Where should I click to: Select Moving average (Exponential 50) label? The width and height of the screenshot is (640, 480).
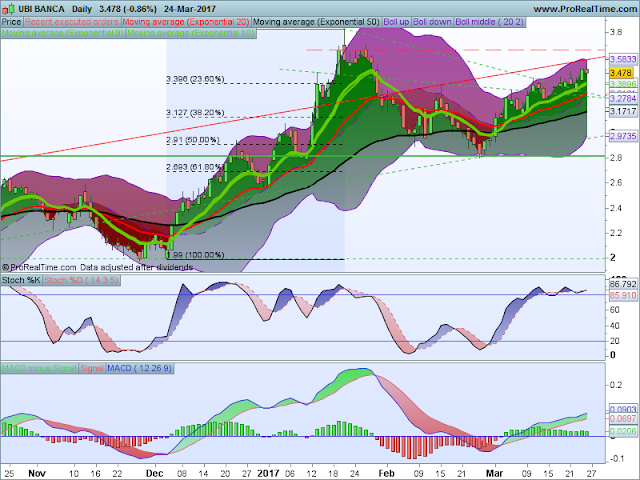316,22
